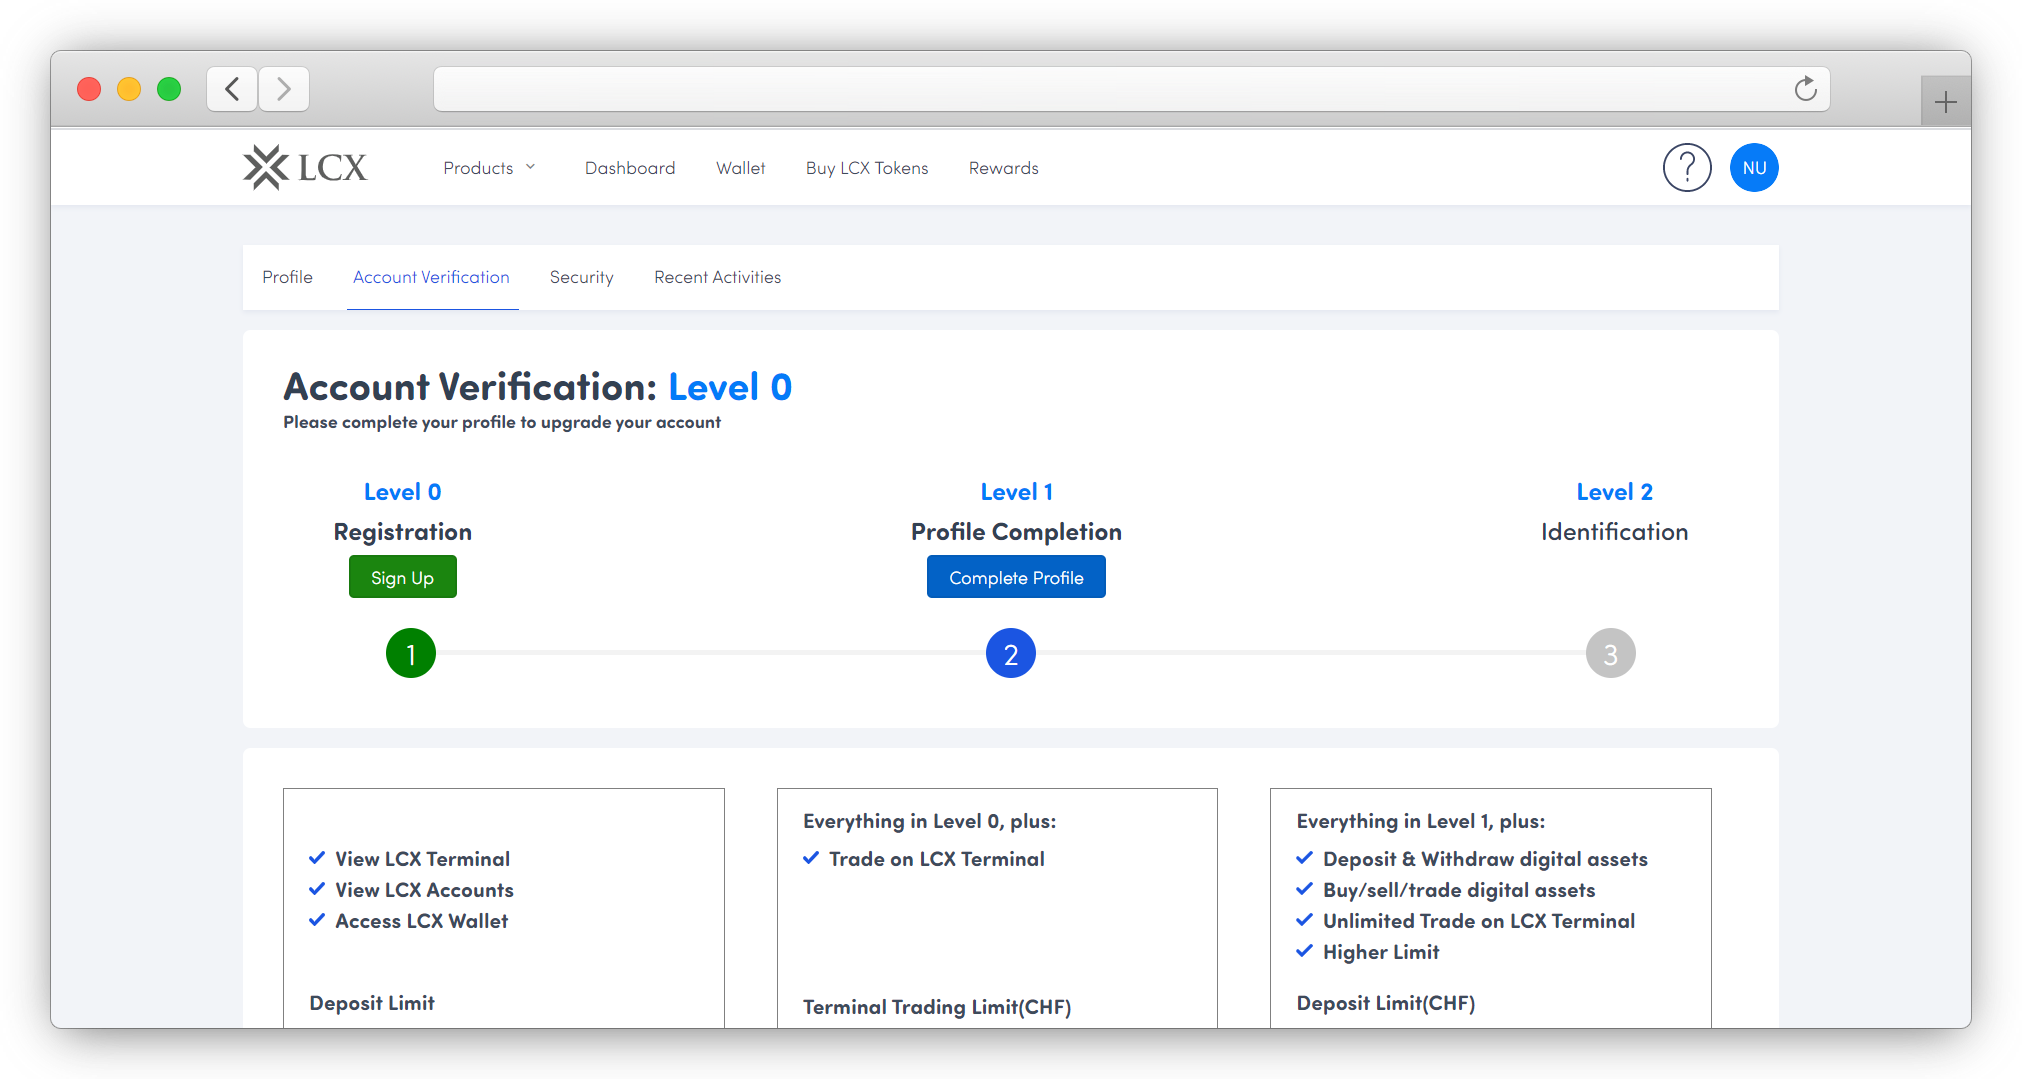Expand the Products dropdown menu
2022x1079 pixels.
(x=489, y=168)
